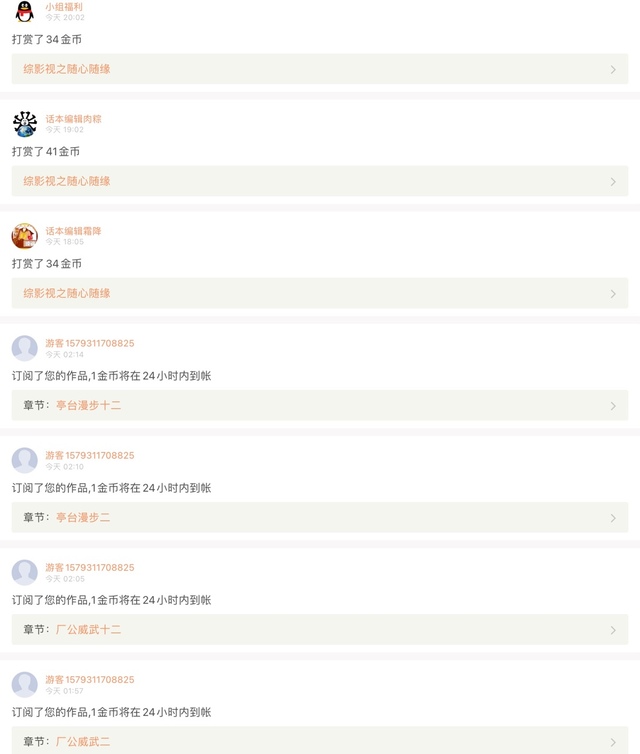Screen dimensions: 640x754
Task: Open chevron arrow beside 亭台漫步十二 chapter
Action: [x=613, y=406]
